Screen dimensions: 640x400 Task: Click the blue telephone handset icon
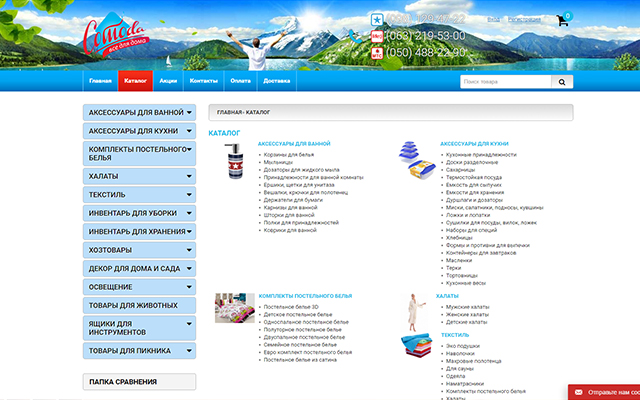(x=355, y=36)
